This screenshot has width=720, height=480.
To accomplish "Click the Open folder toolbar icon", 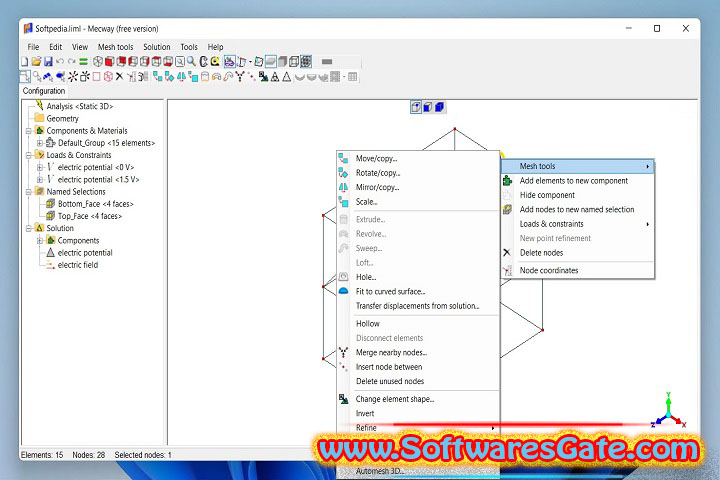I will point(36,62).
